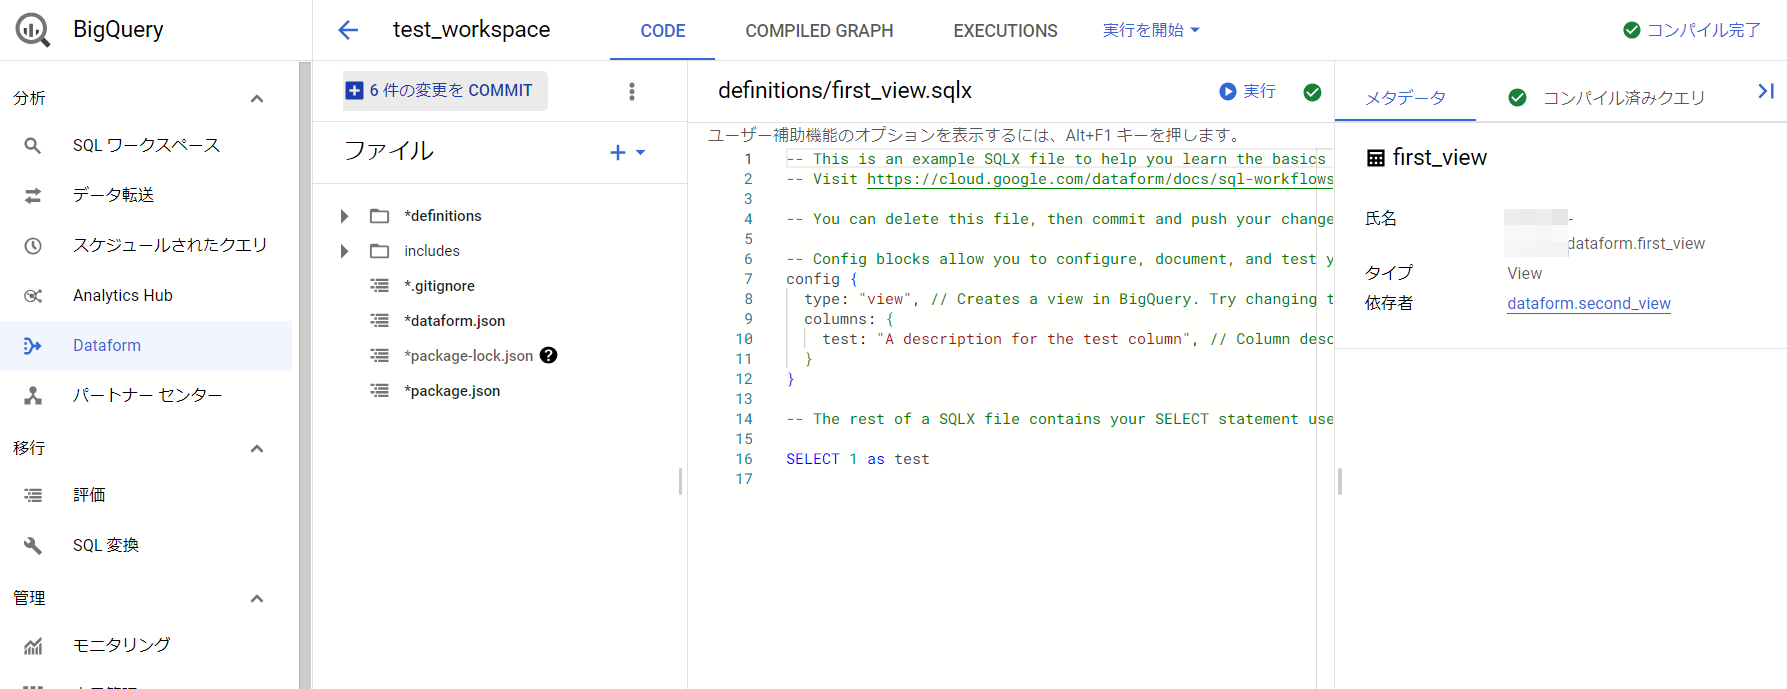Click 6 件の変更を COMMIT button

click(445, 91)
